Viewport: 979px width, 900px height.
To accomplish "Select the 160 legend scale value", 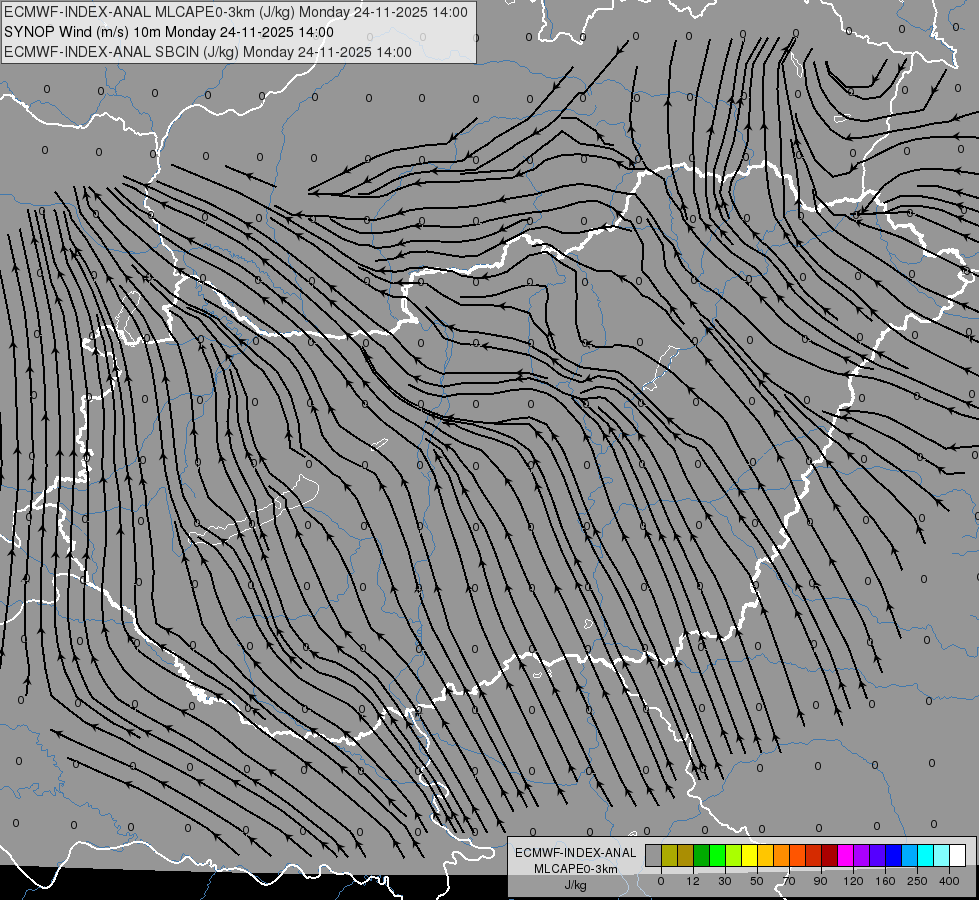I will point(885,881).
